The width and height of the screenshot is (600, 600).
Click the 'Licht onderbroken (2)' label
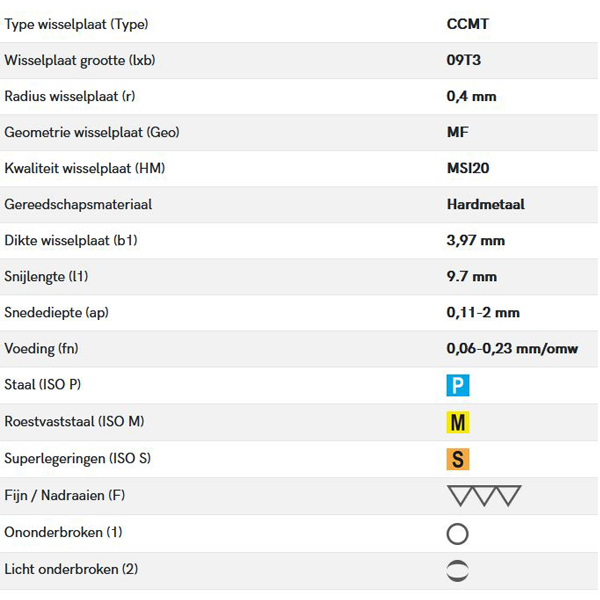point(71,569)
